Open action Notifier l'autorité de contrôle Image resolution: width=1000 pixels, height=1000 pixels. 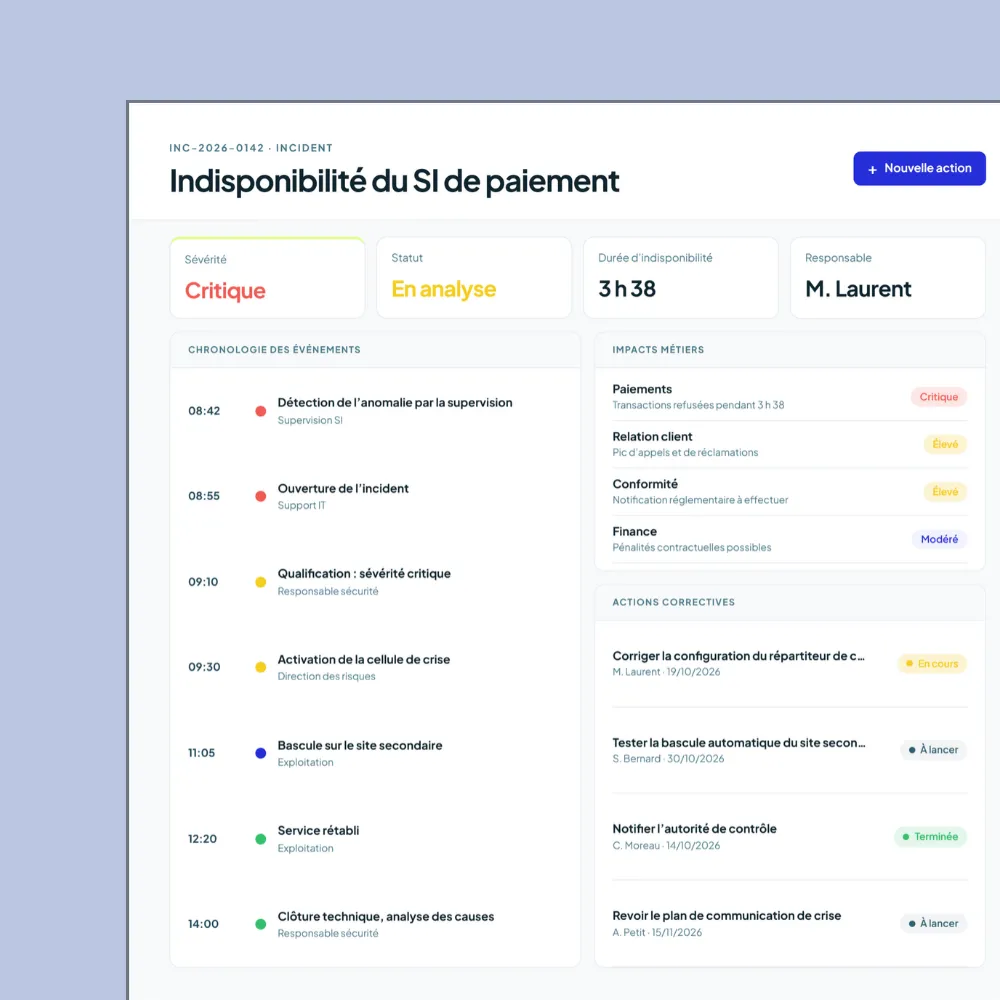click(790, 837)
